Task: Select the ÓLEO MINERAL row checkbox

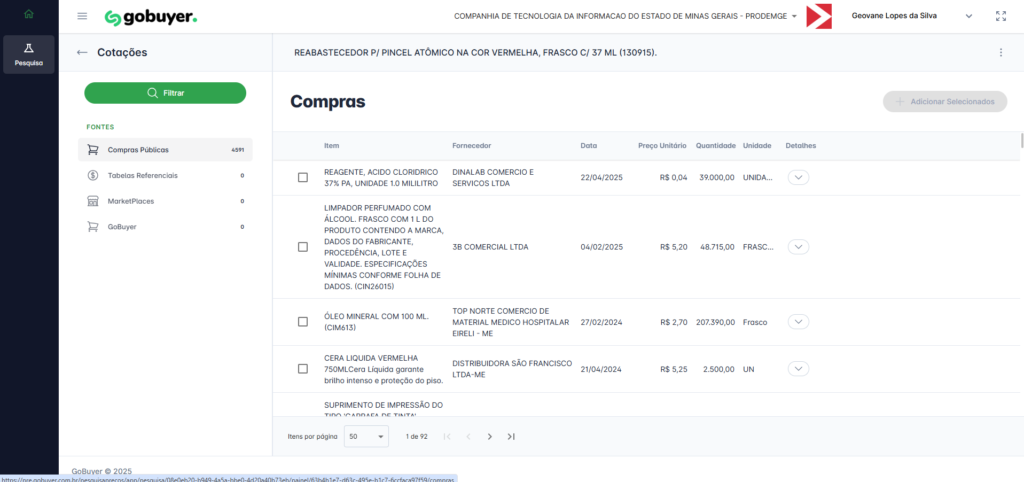Action: (x=303, y=322)
